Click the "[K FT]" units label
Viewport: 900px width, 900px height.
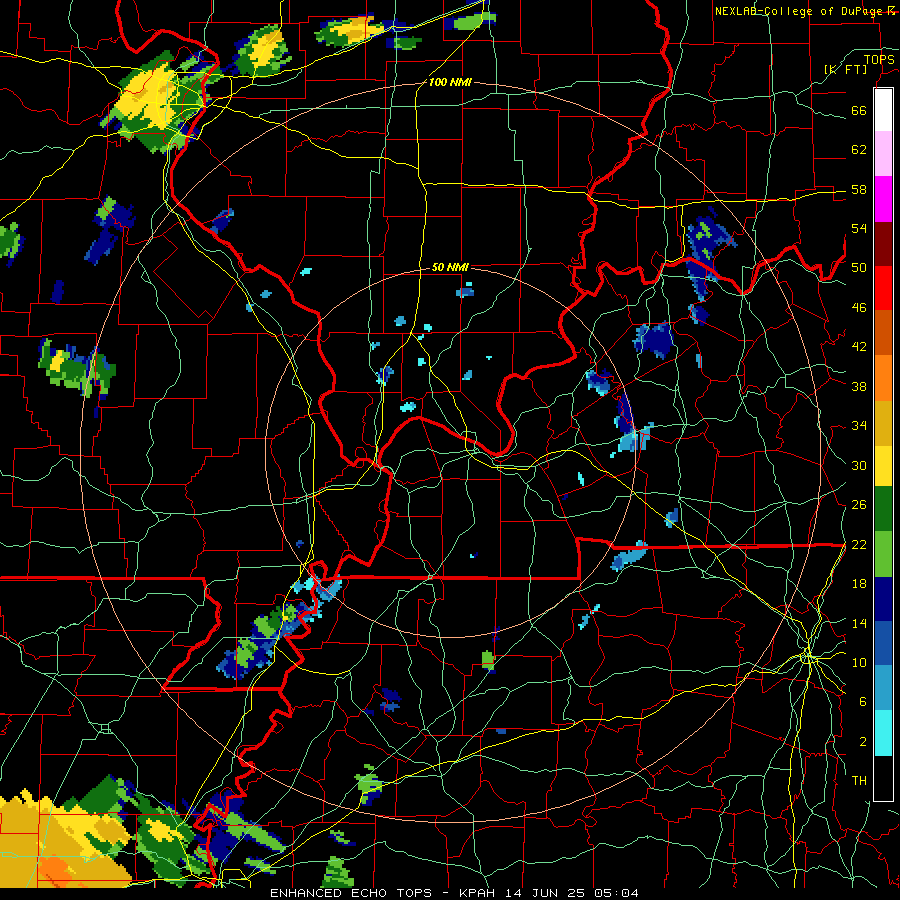pyautogui.click(x=845, y=69)
